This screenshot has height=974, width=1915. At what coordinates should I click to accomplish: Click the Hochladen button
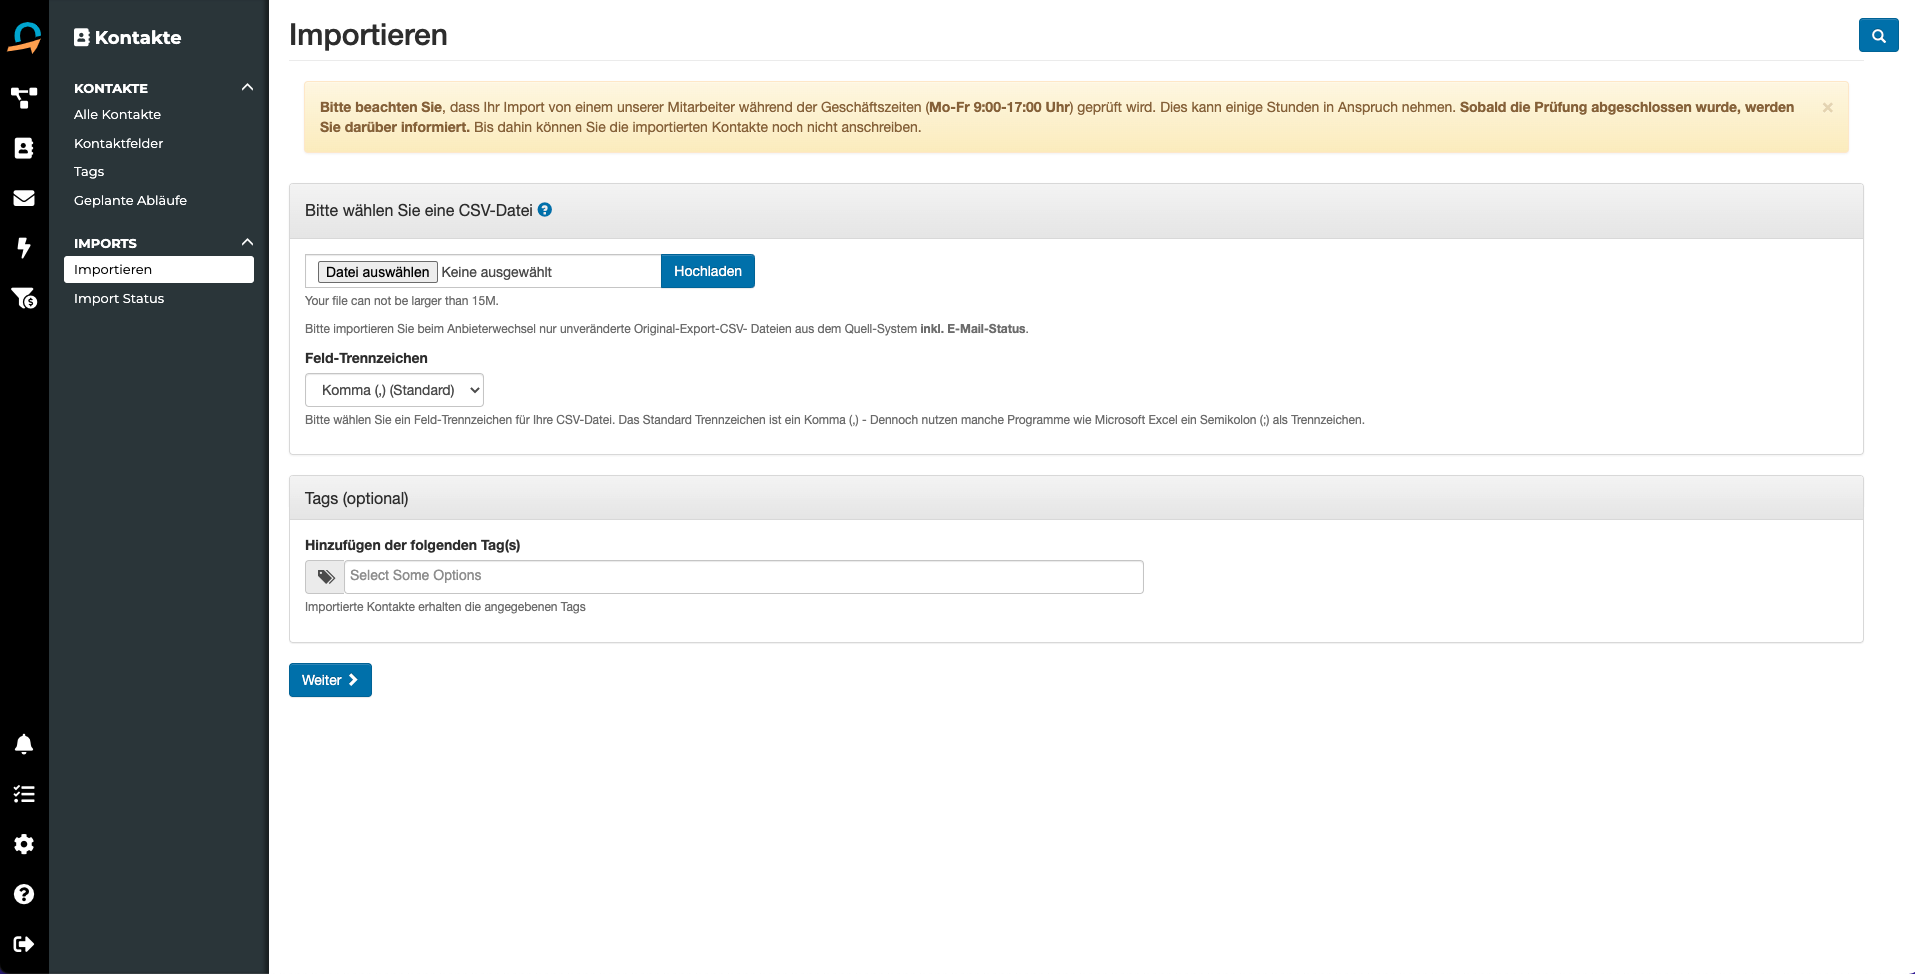click(708, 271)
